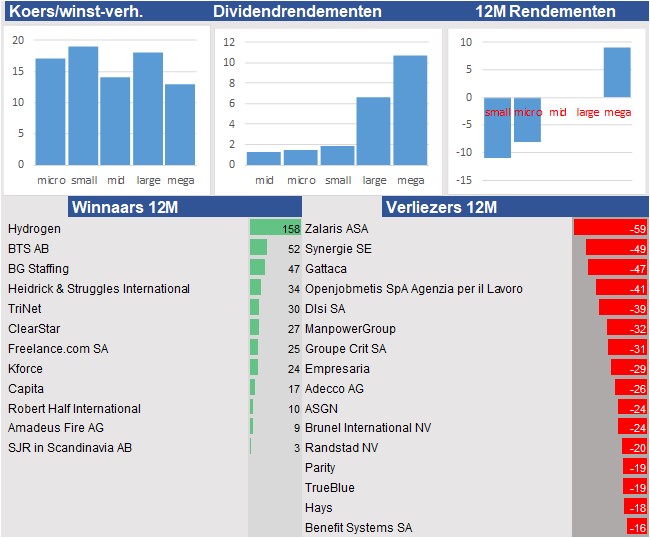This screenshot has width=650, height=538.
Task: Select Brunel International NV
Action: pos(368,427)
